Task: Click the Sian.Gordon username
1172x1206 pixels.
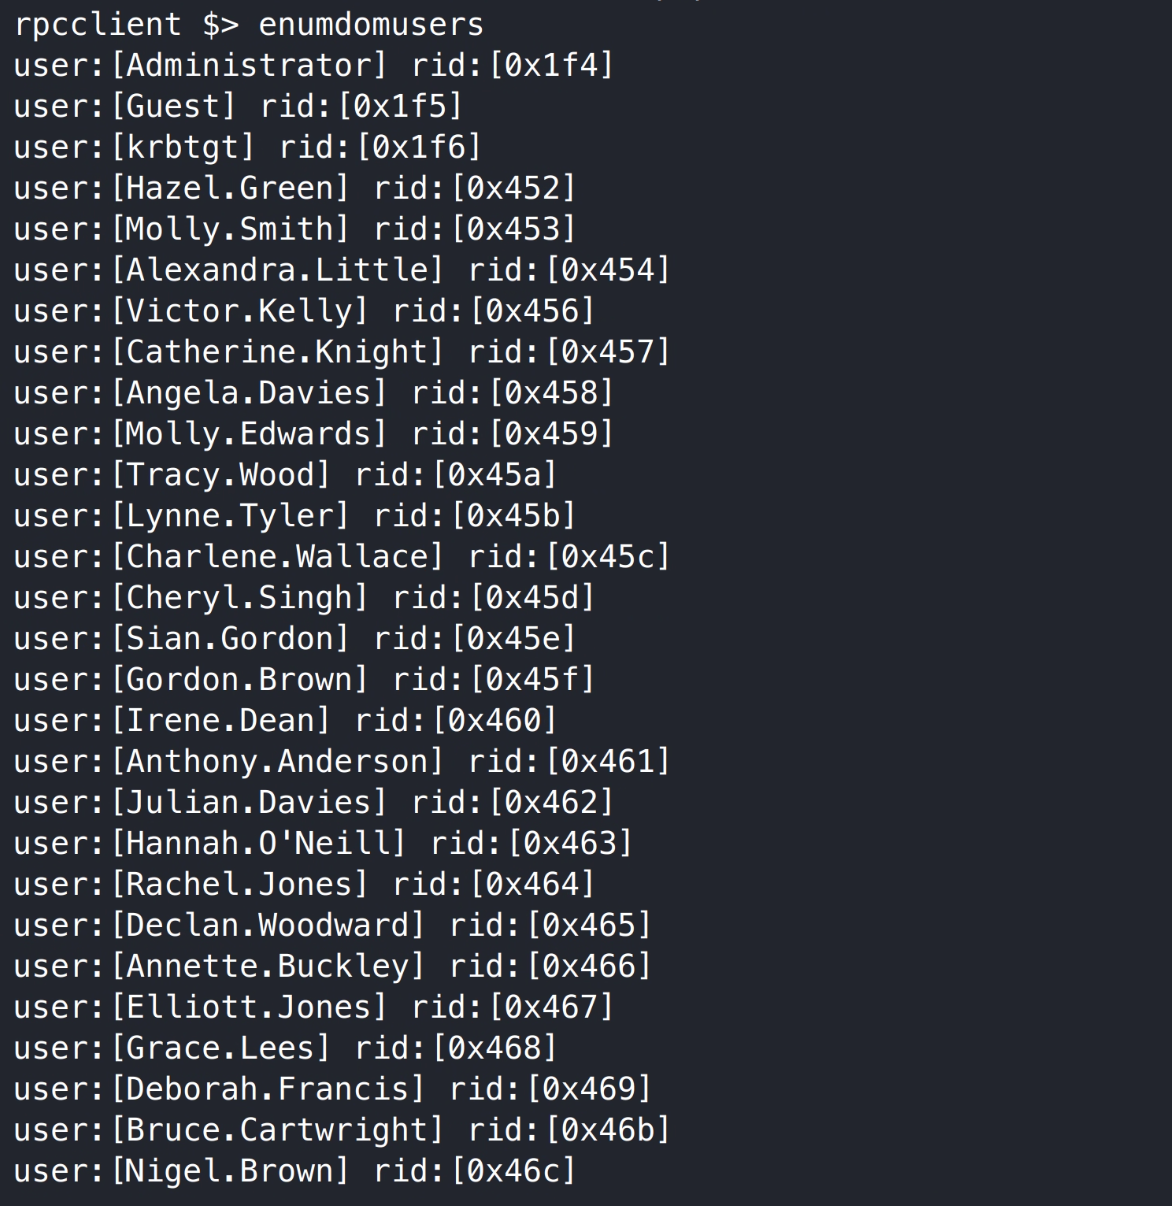Action: click(x=230, y=638)
